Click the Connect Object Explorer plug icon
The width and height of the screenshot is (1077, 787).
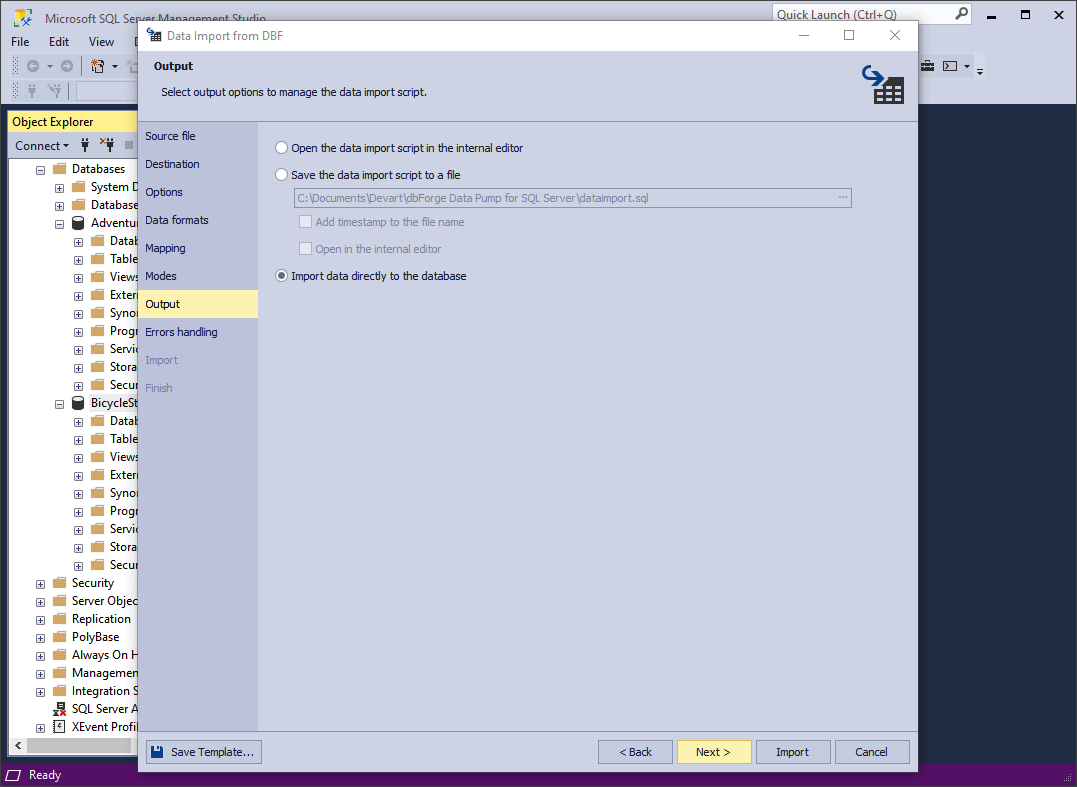85,145
